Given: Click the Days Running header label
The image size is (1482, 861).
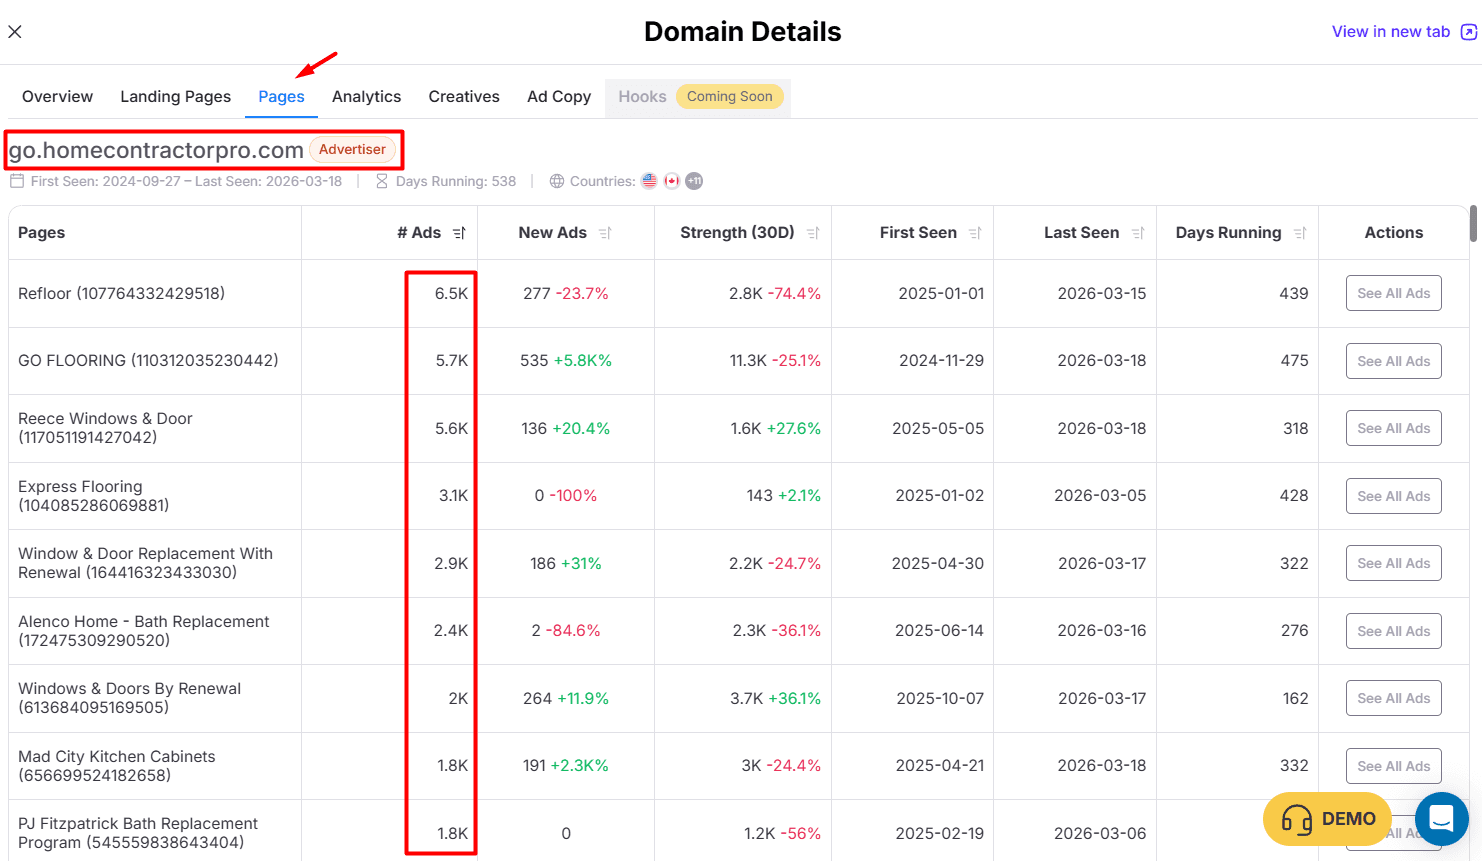Looking at the screenshot, I should point(1228,233).
